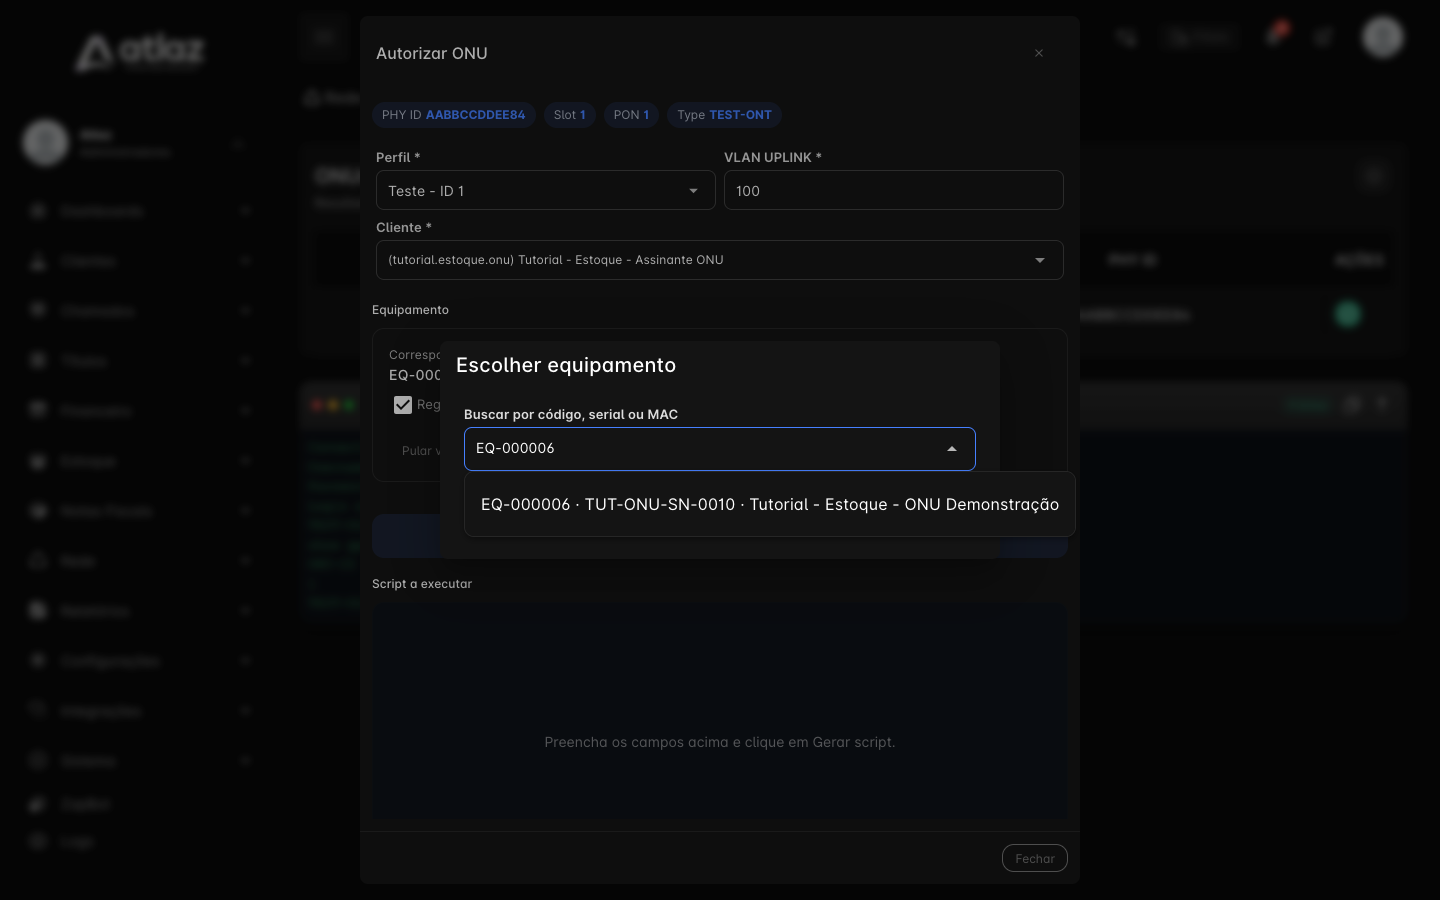
Task: Expand the Cliente dropdown
Action: [x=719, y=260]
